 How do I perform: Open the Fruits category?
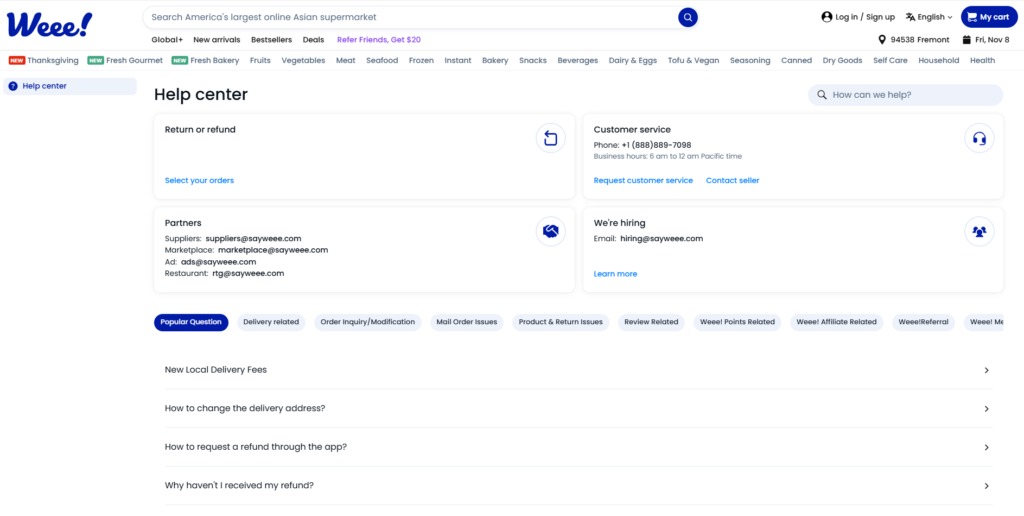tap(260, 61)
